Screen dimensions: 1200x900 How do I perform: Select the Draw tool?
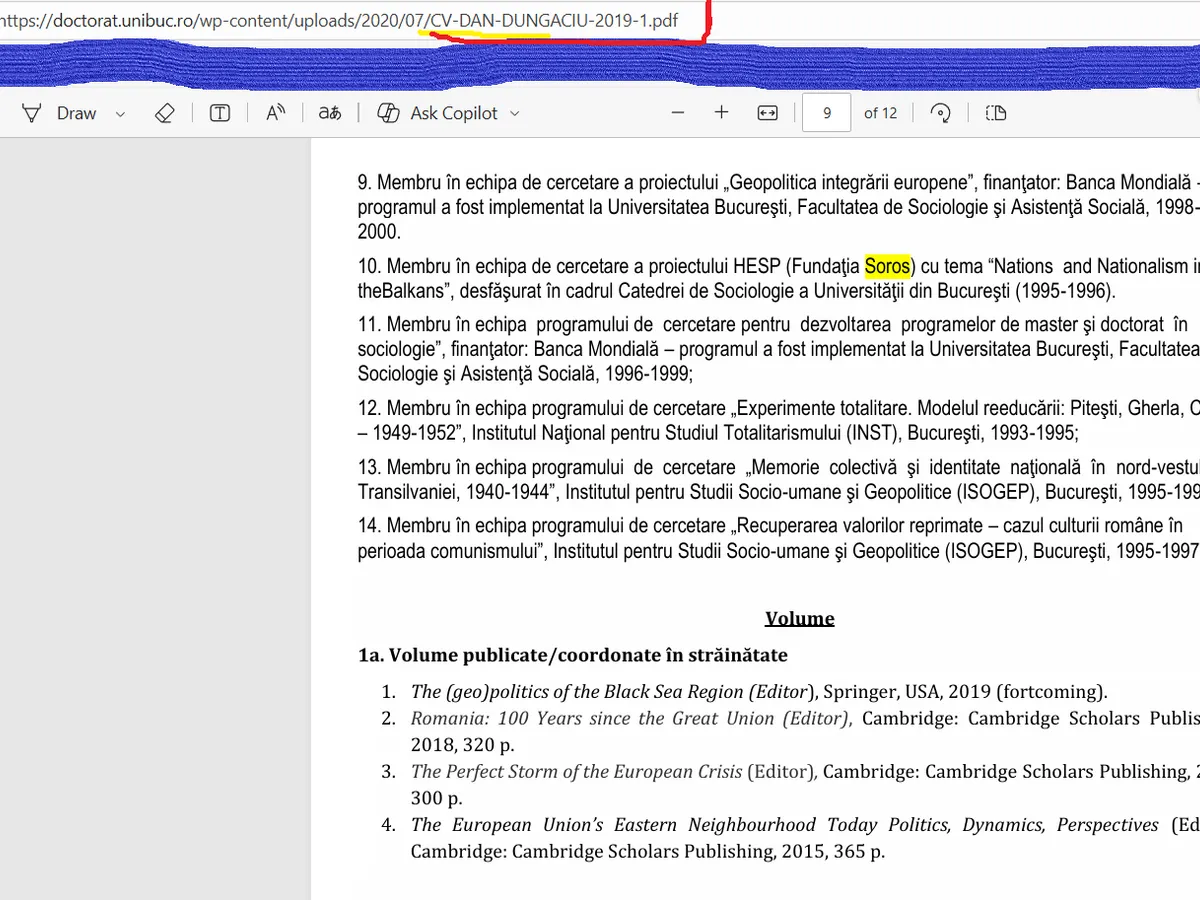(60, 113)
